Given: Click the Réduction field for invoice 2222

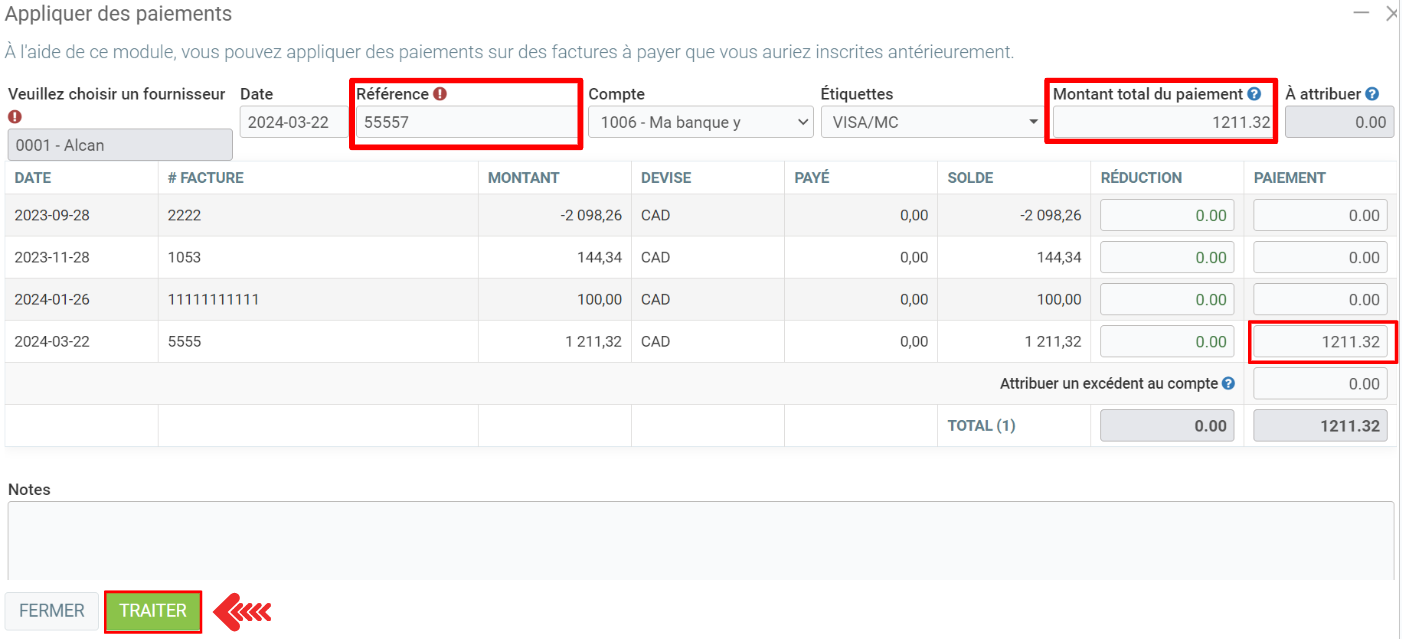Looking at the screenshot, I should coord(1166,215).
